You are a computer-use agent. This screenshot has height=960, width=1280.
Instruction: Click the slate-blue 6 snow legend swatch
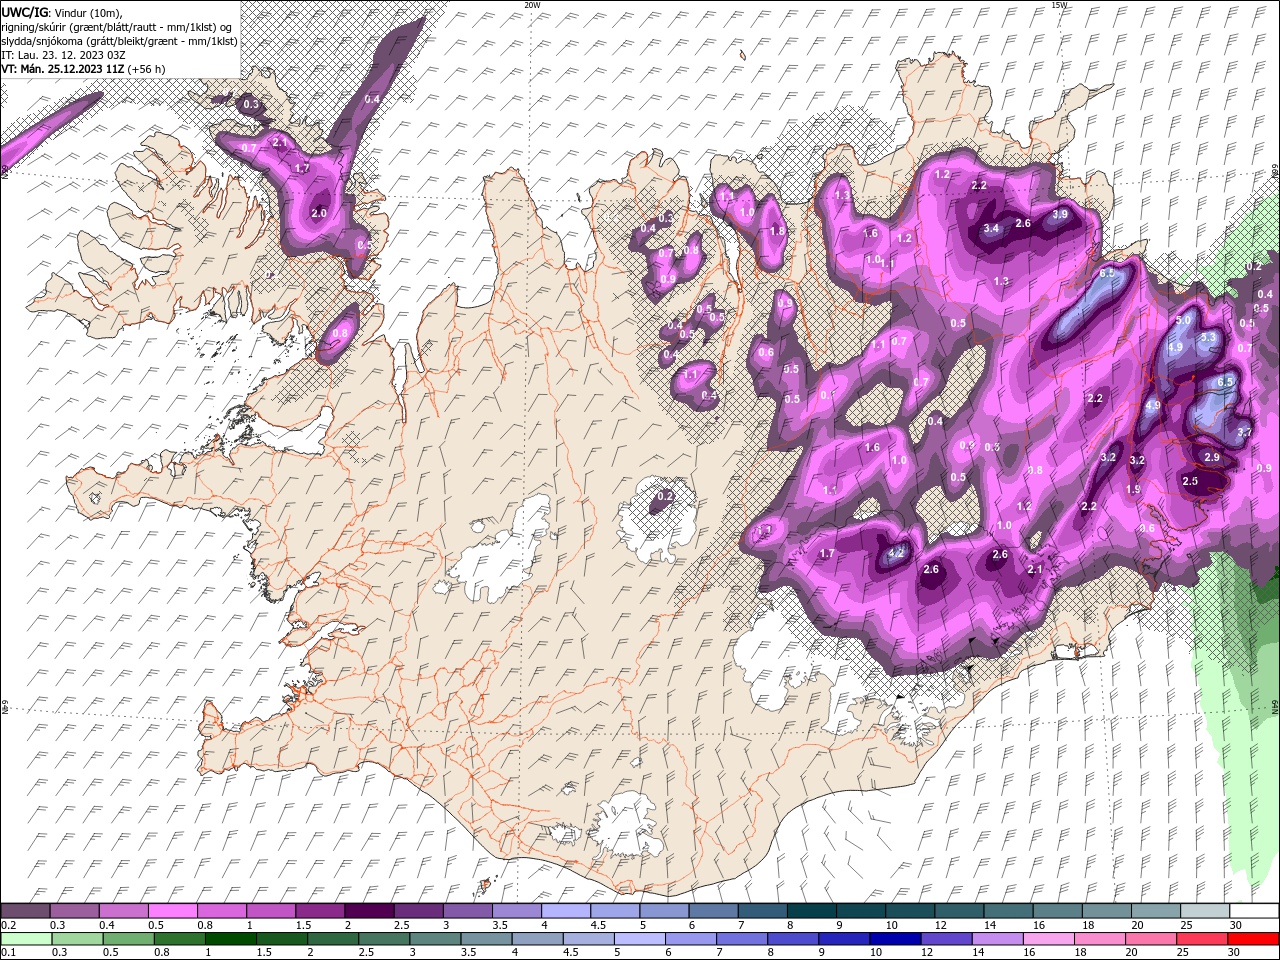(x=713, y=911)
